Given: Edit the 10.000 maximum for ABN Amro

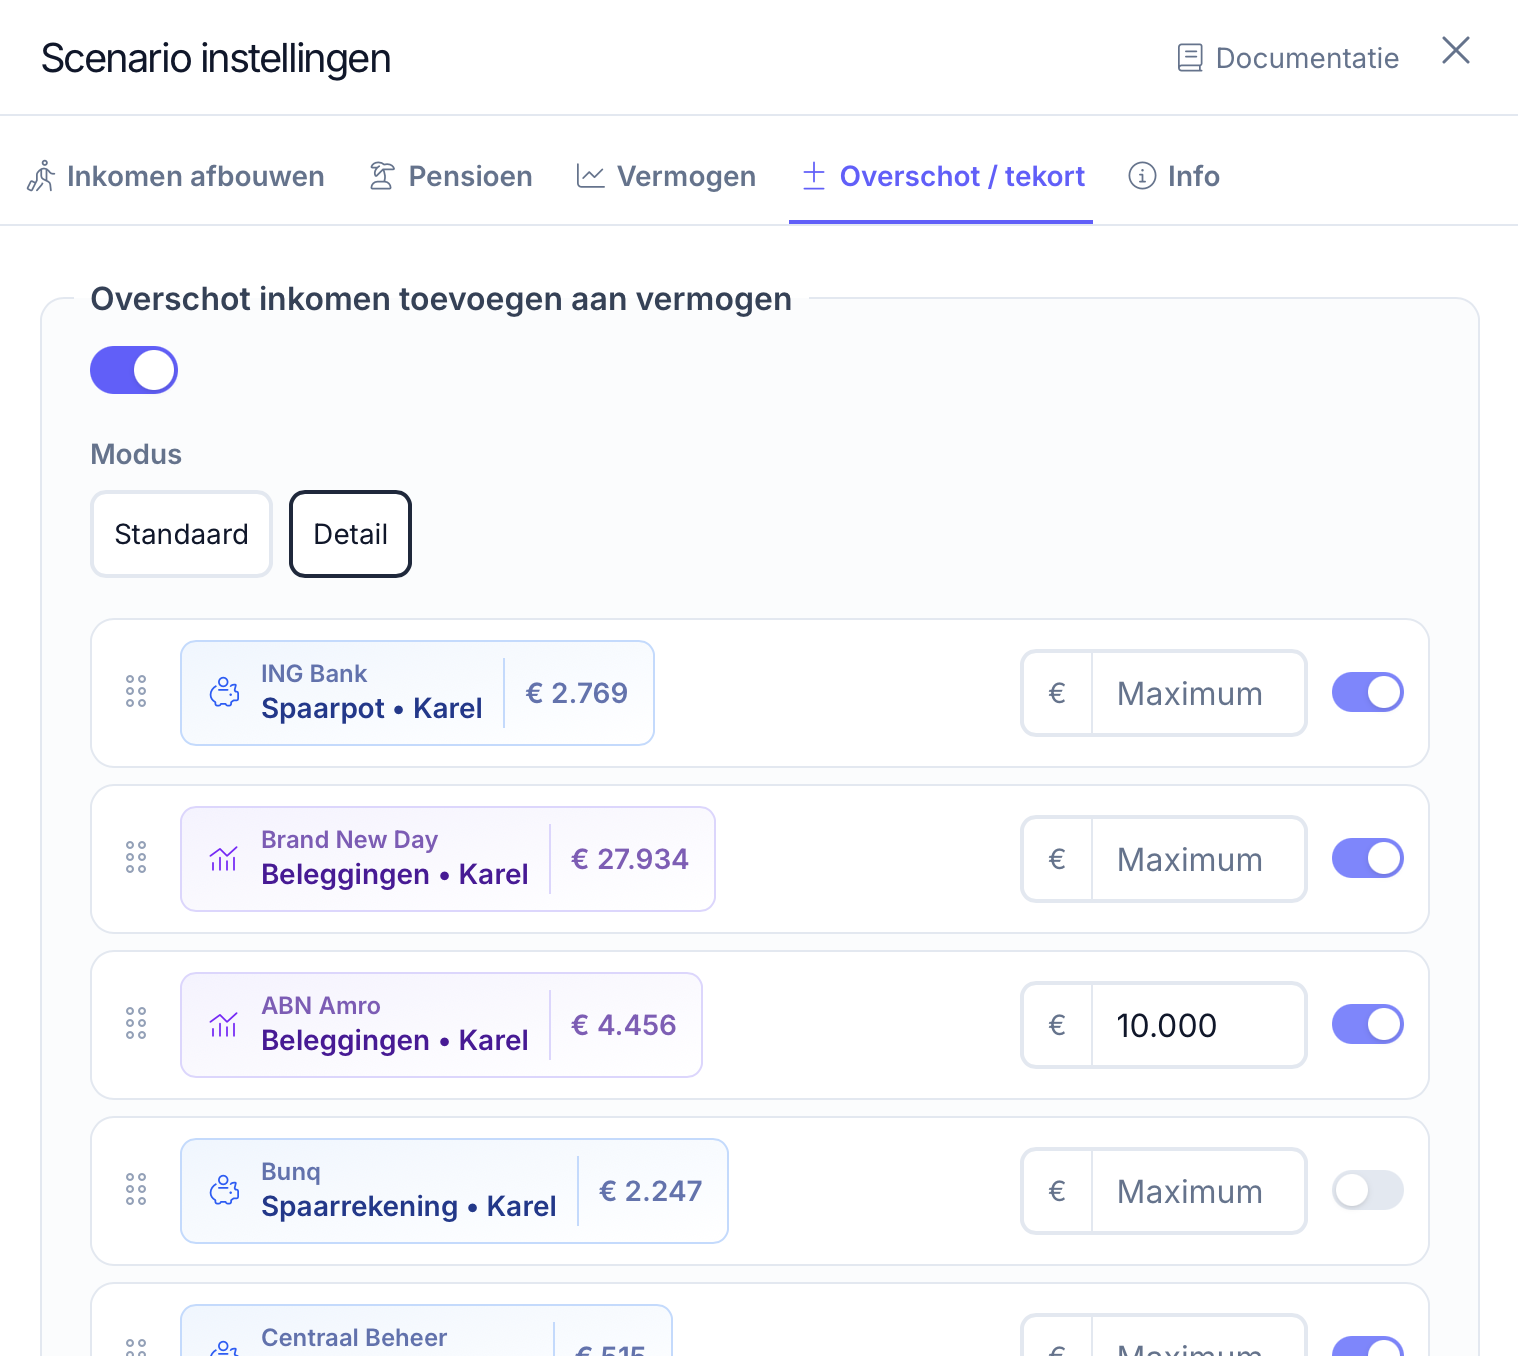Looking at the screenshot, I should [x=1198, y=1025].
